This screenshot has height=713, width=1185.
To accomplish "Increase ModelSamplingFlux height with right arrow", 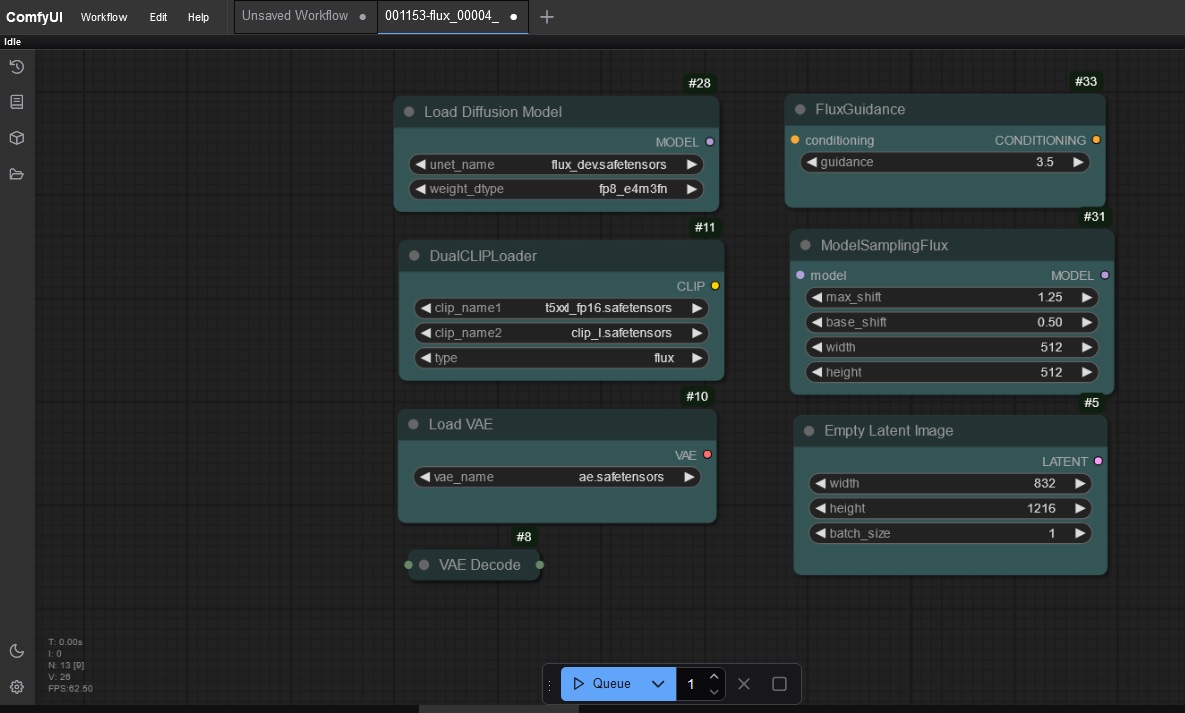I will click(1086, 372).
